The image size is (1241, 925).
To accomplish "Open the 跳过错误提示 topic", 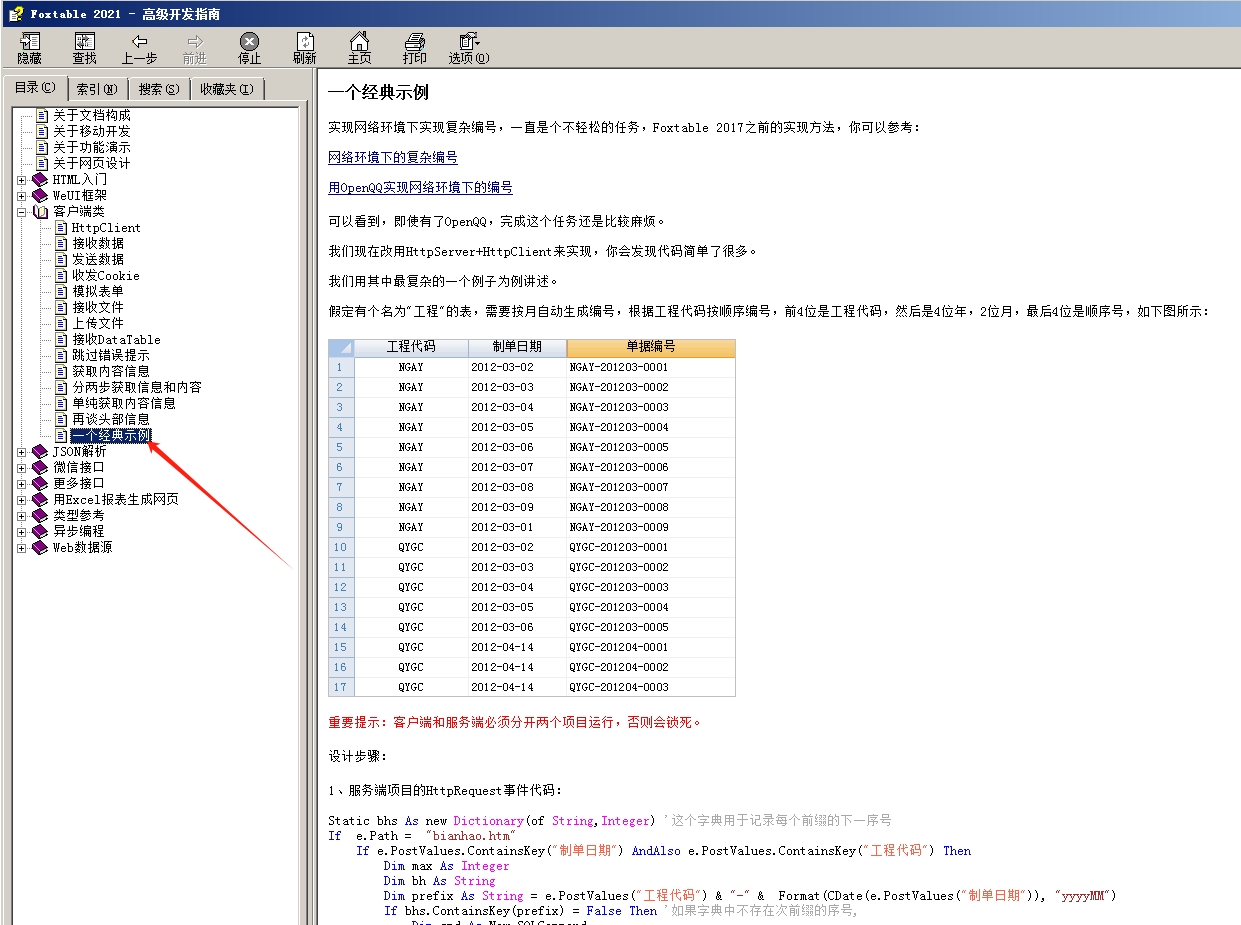I will [x=111, y=356].
